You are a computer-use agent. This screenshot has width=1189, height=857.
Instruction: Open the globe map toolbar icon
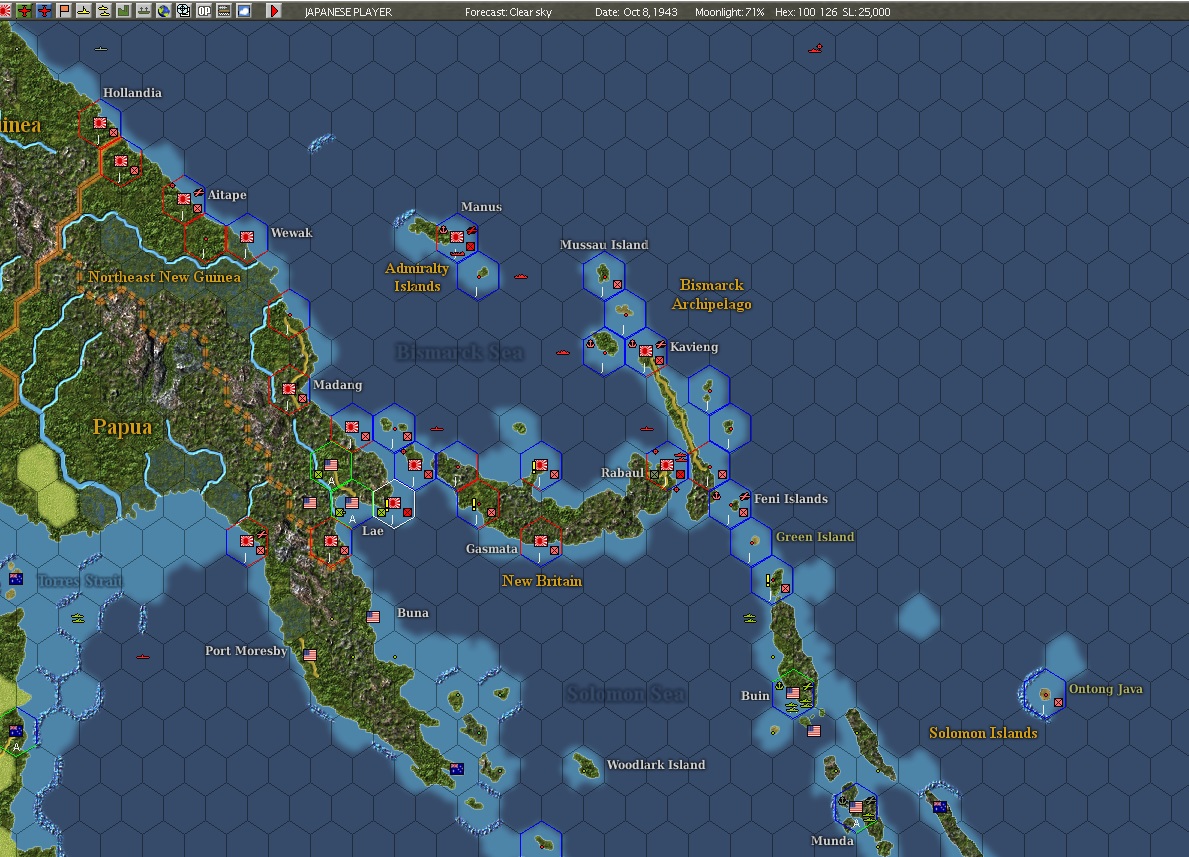tap(163, 11)
